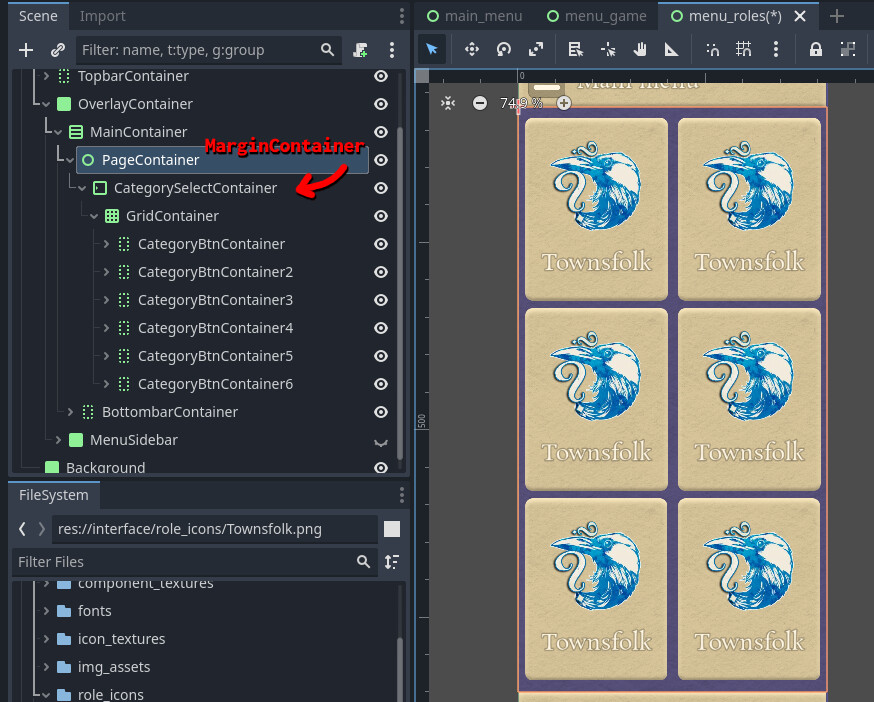This screenshot has width=874, height=702.
Task: Toggle smart snapping
Action: tap(712, 49)
